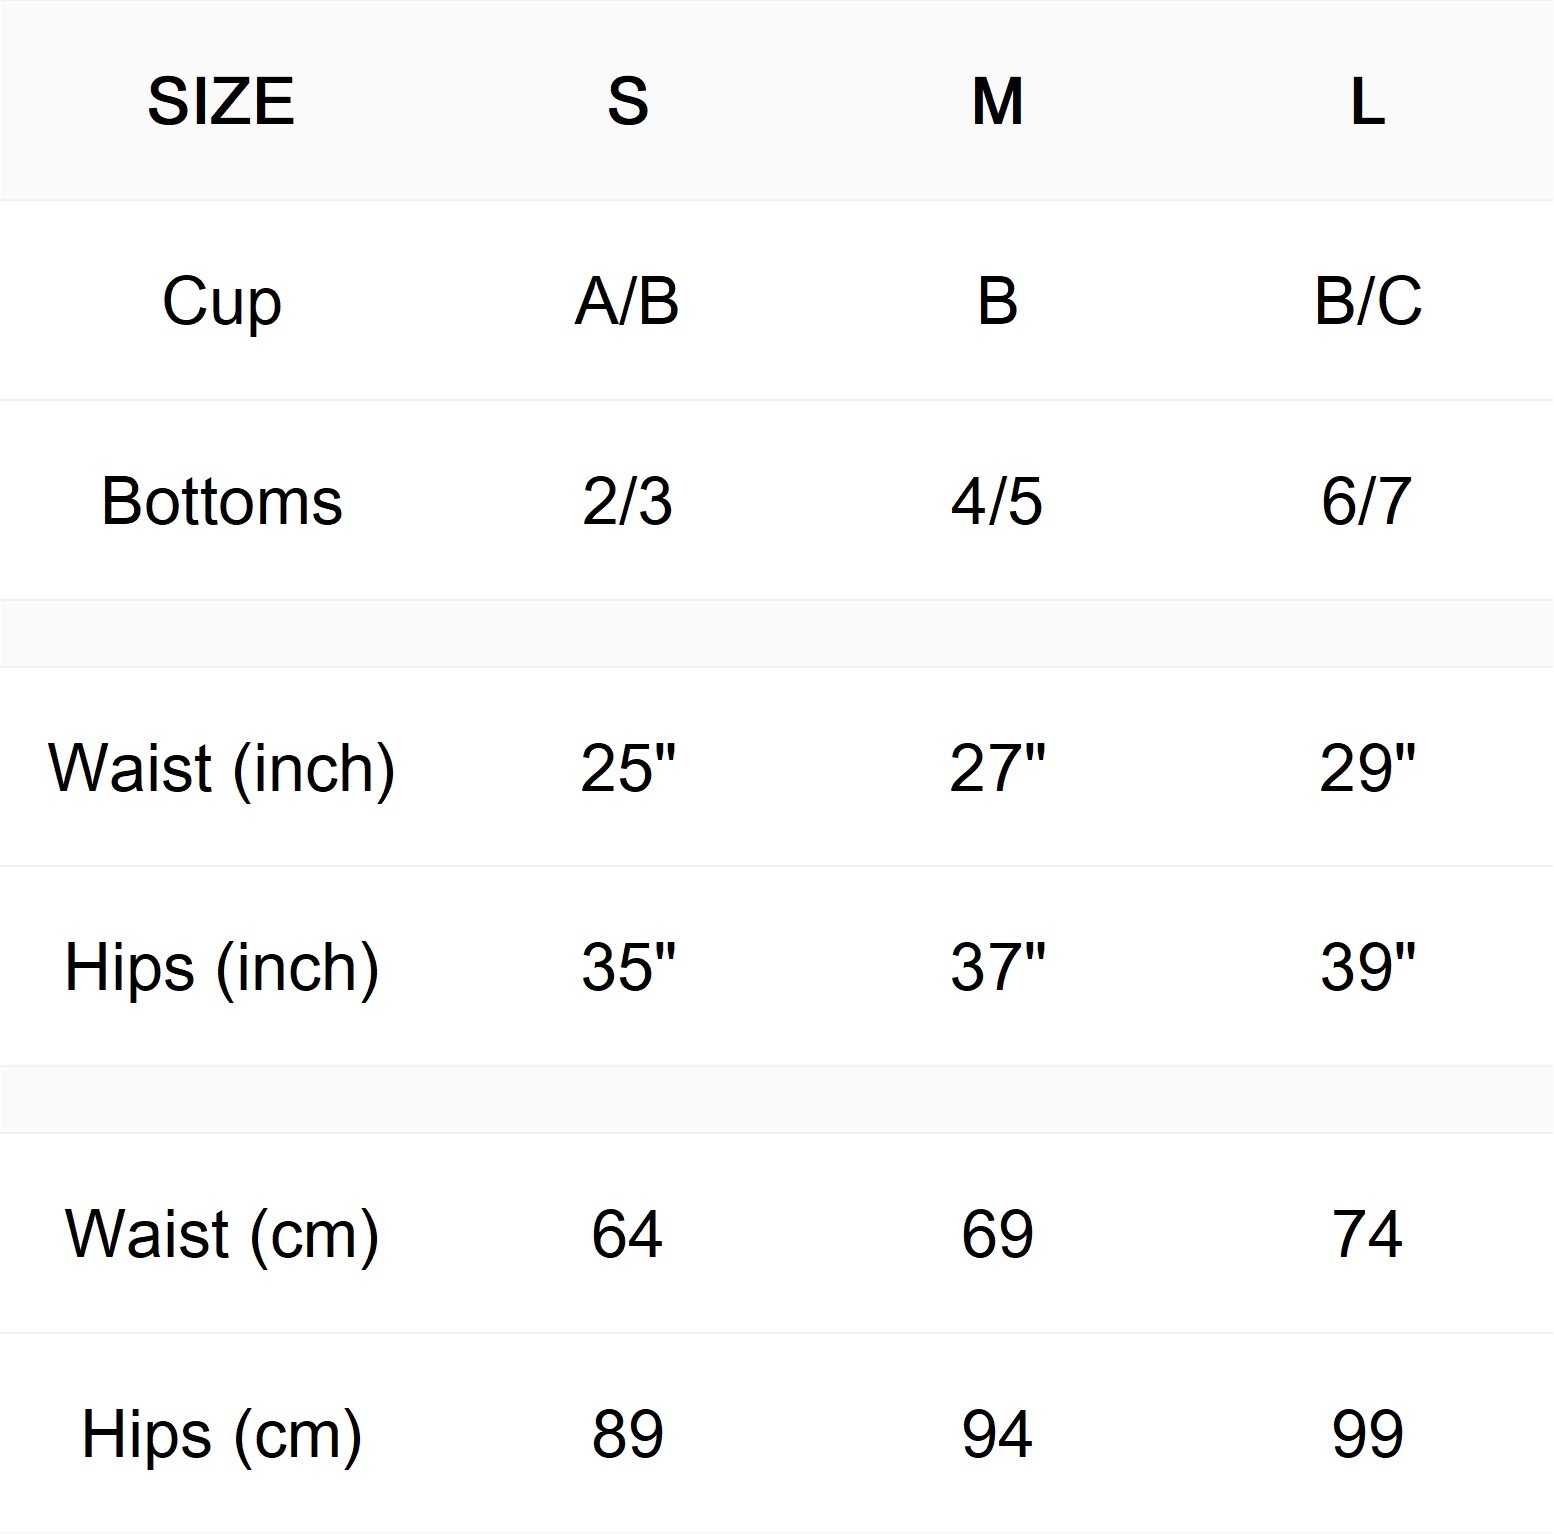
Task: Select the 6/7 bottoms value
Action: [1367, 501]
